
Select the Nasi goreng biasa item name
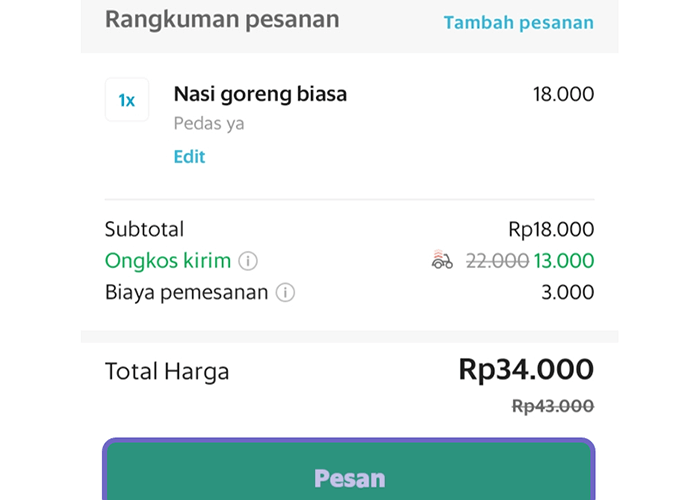260,94
